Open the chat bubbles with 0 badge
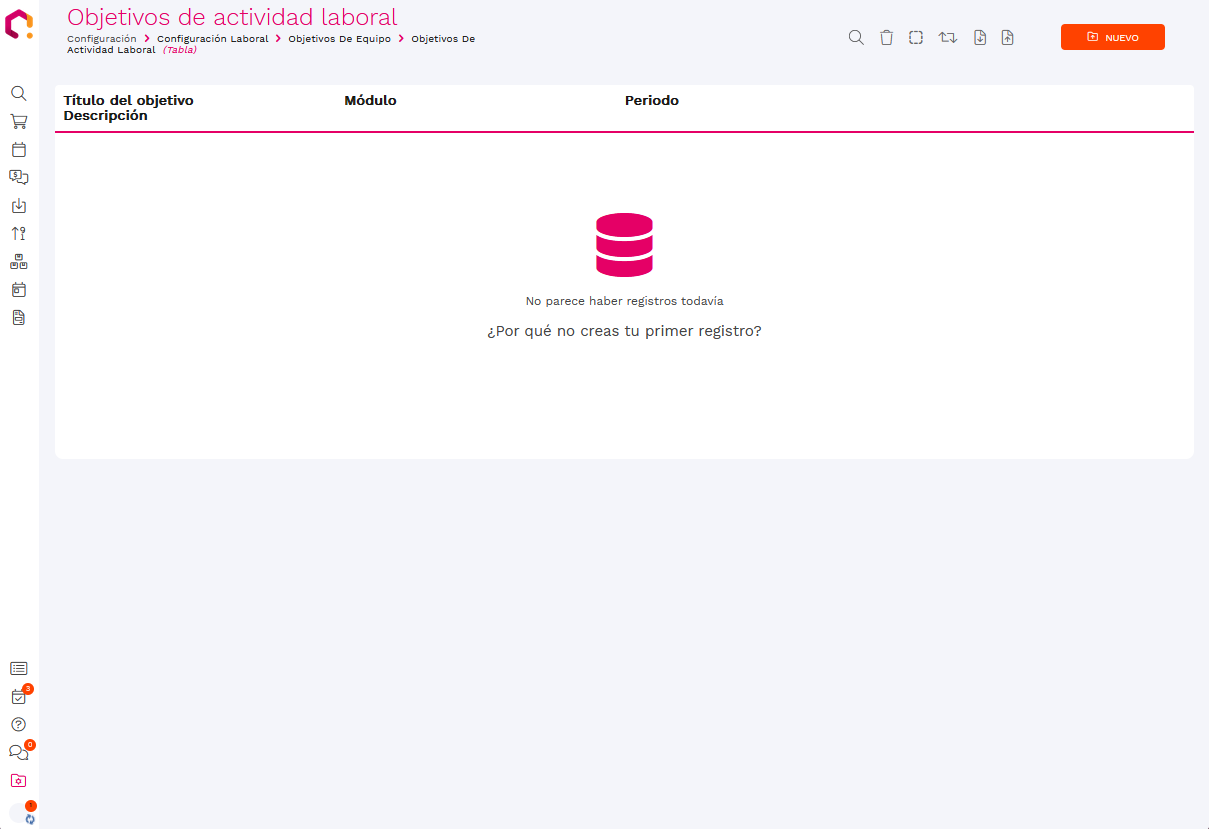This screenshot has height=829, width=1209. pyautogui.click(x=18, y=752)
